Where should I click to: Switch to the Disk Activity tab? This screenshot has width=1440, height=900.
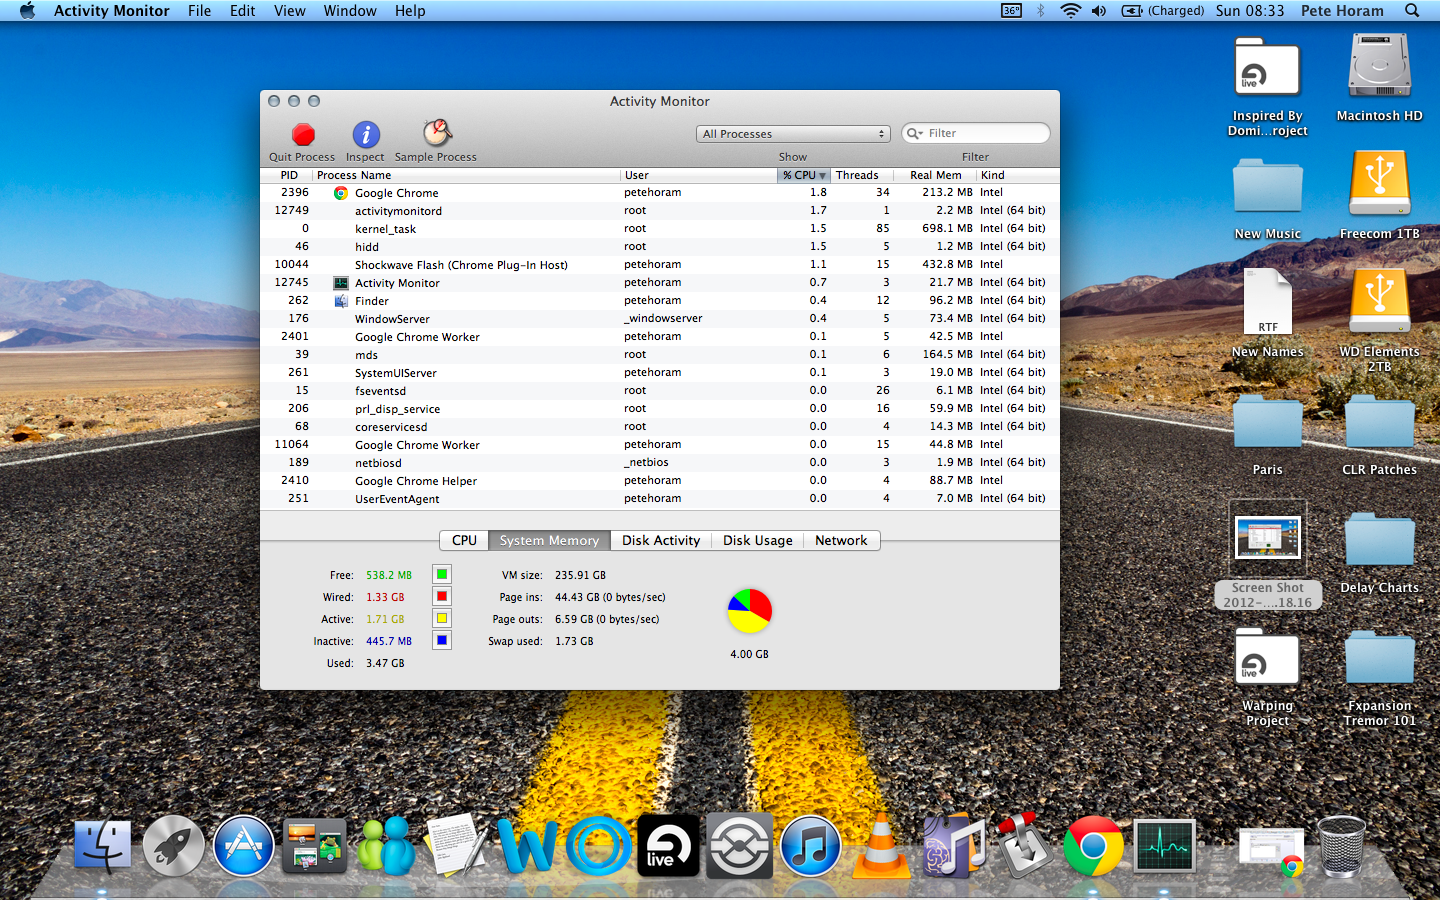[661, 540]
